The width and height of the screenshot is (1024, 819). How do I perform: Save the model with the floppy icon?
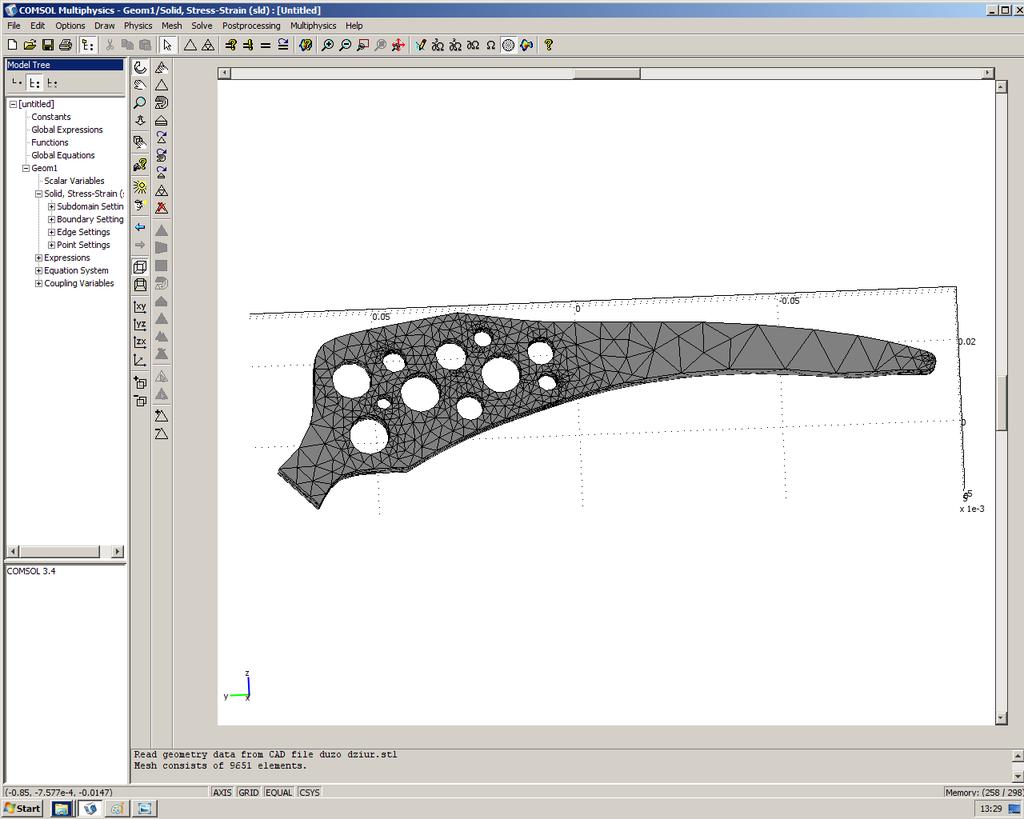pos(47,45)
